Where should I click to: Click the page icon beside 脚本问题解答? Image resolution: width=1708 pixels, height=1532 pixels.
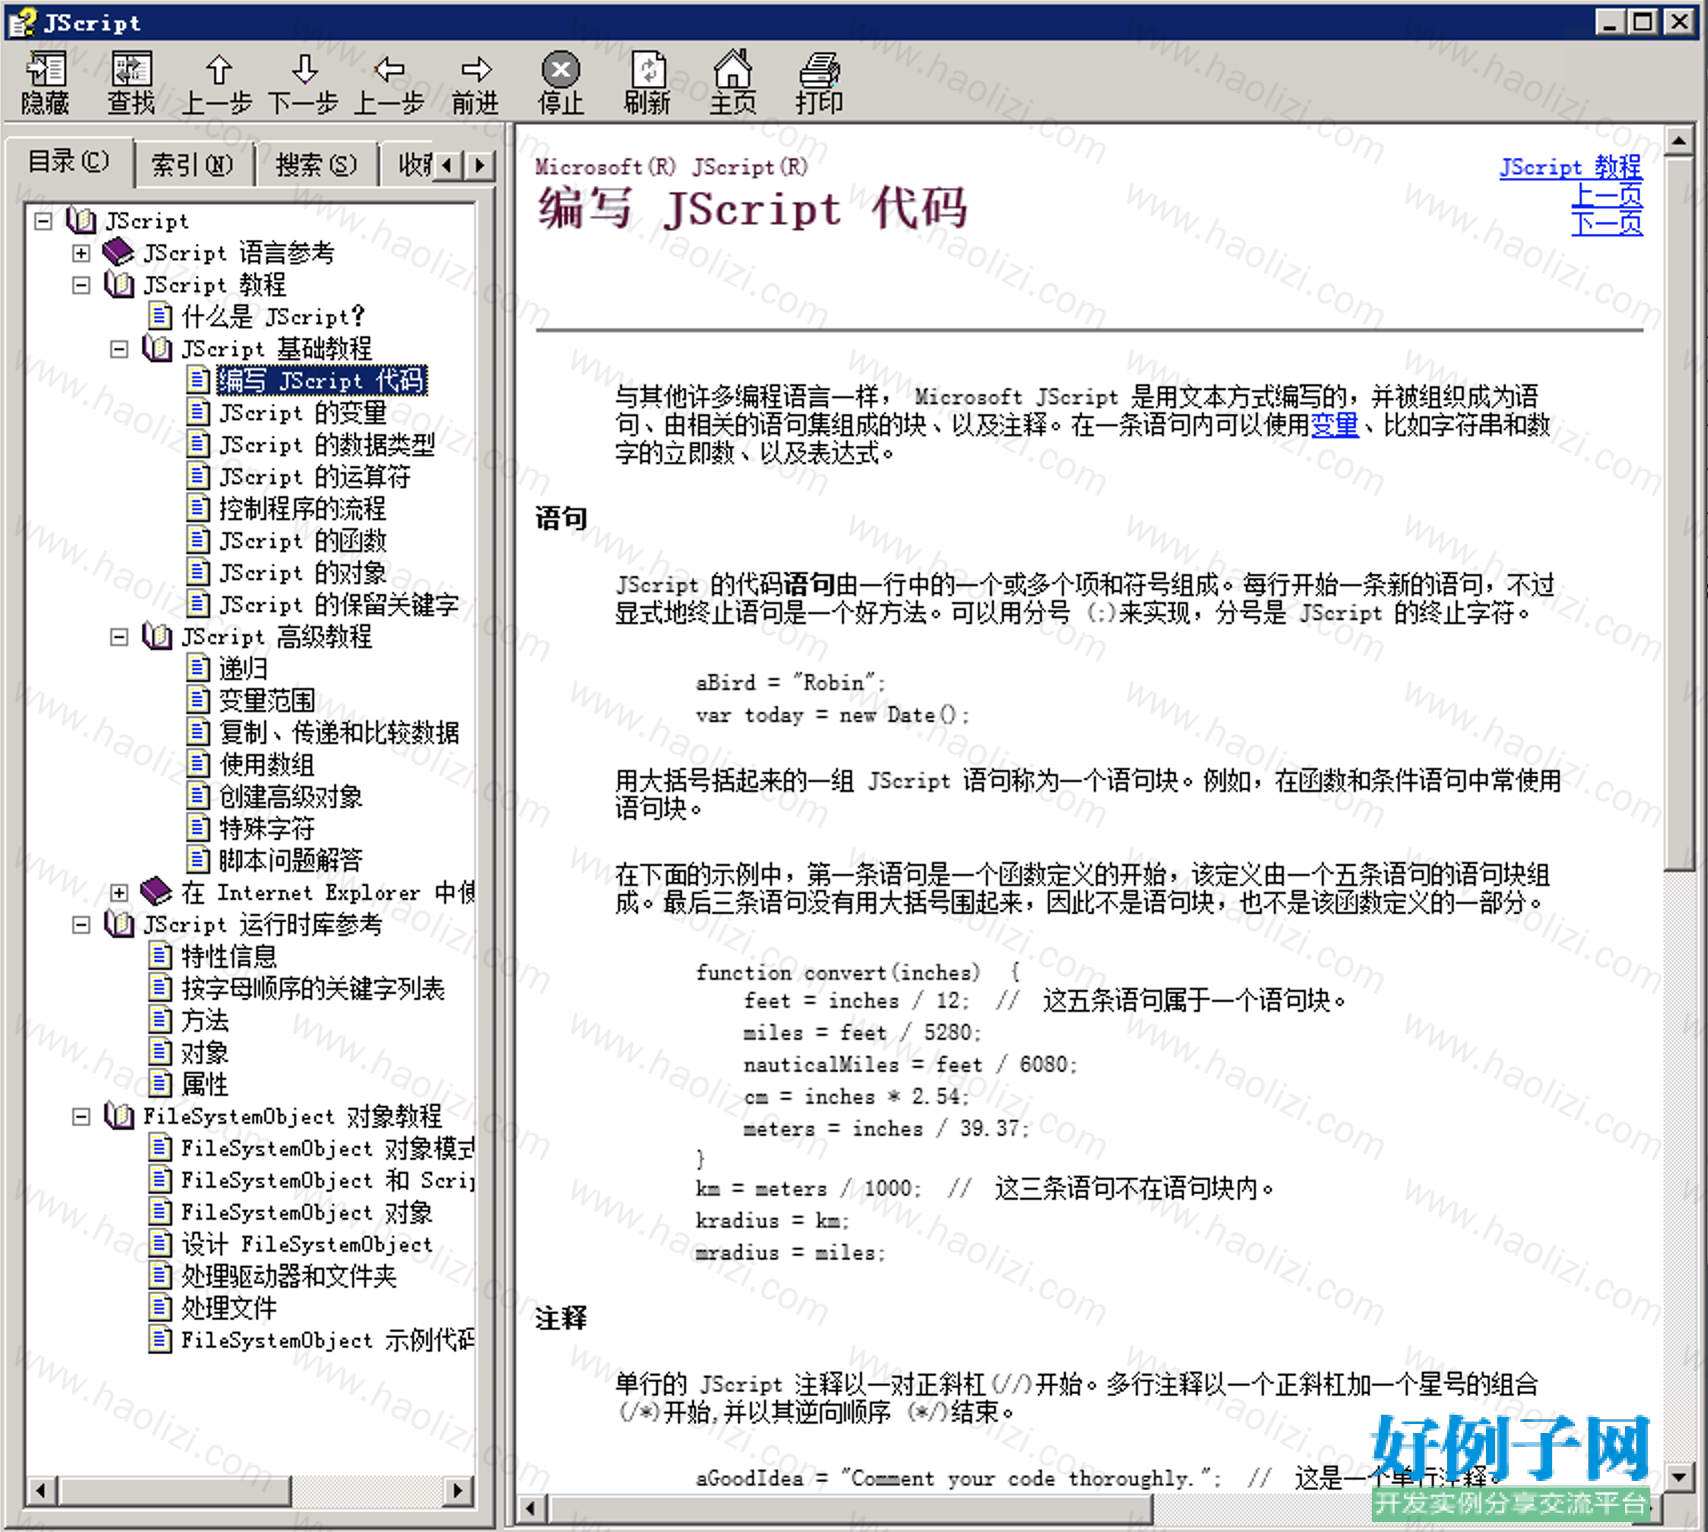[x=198, y=860]
